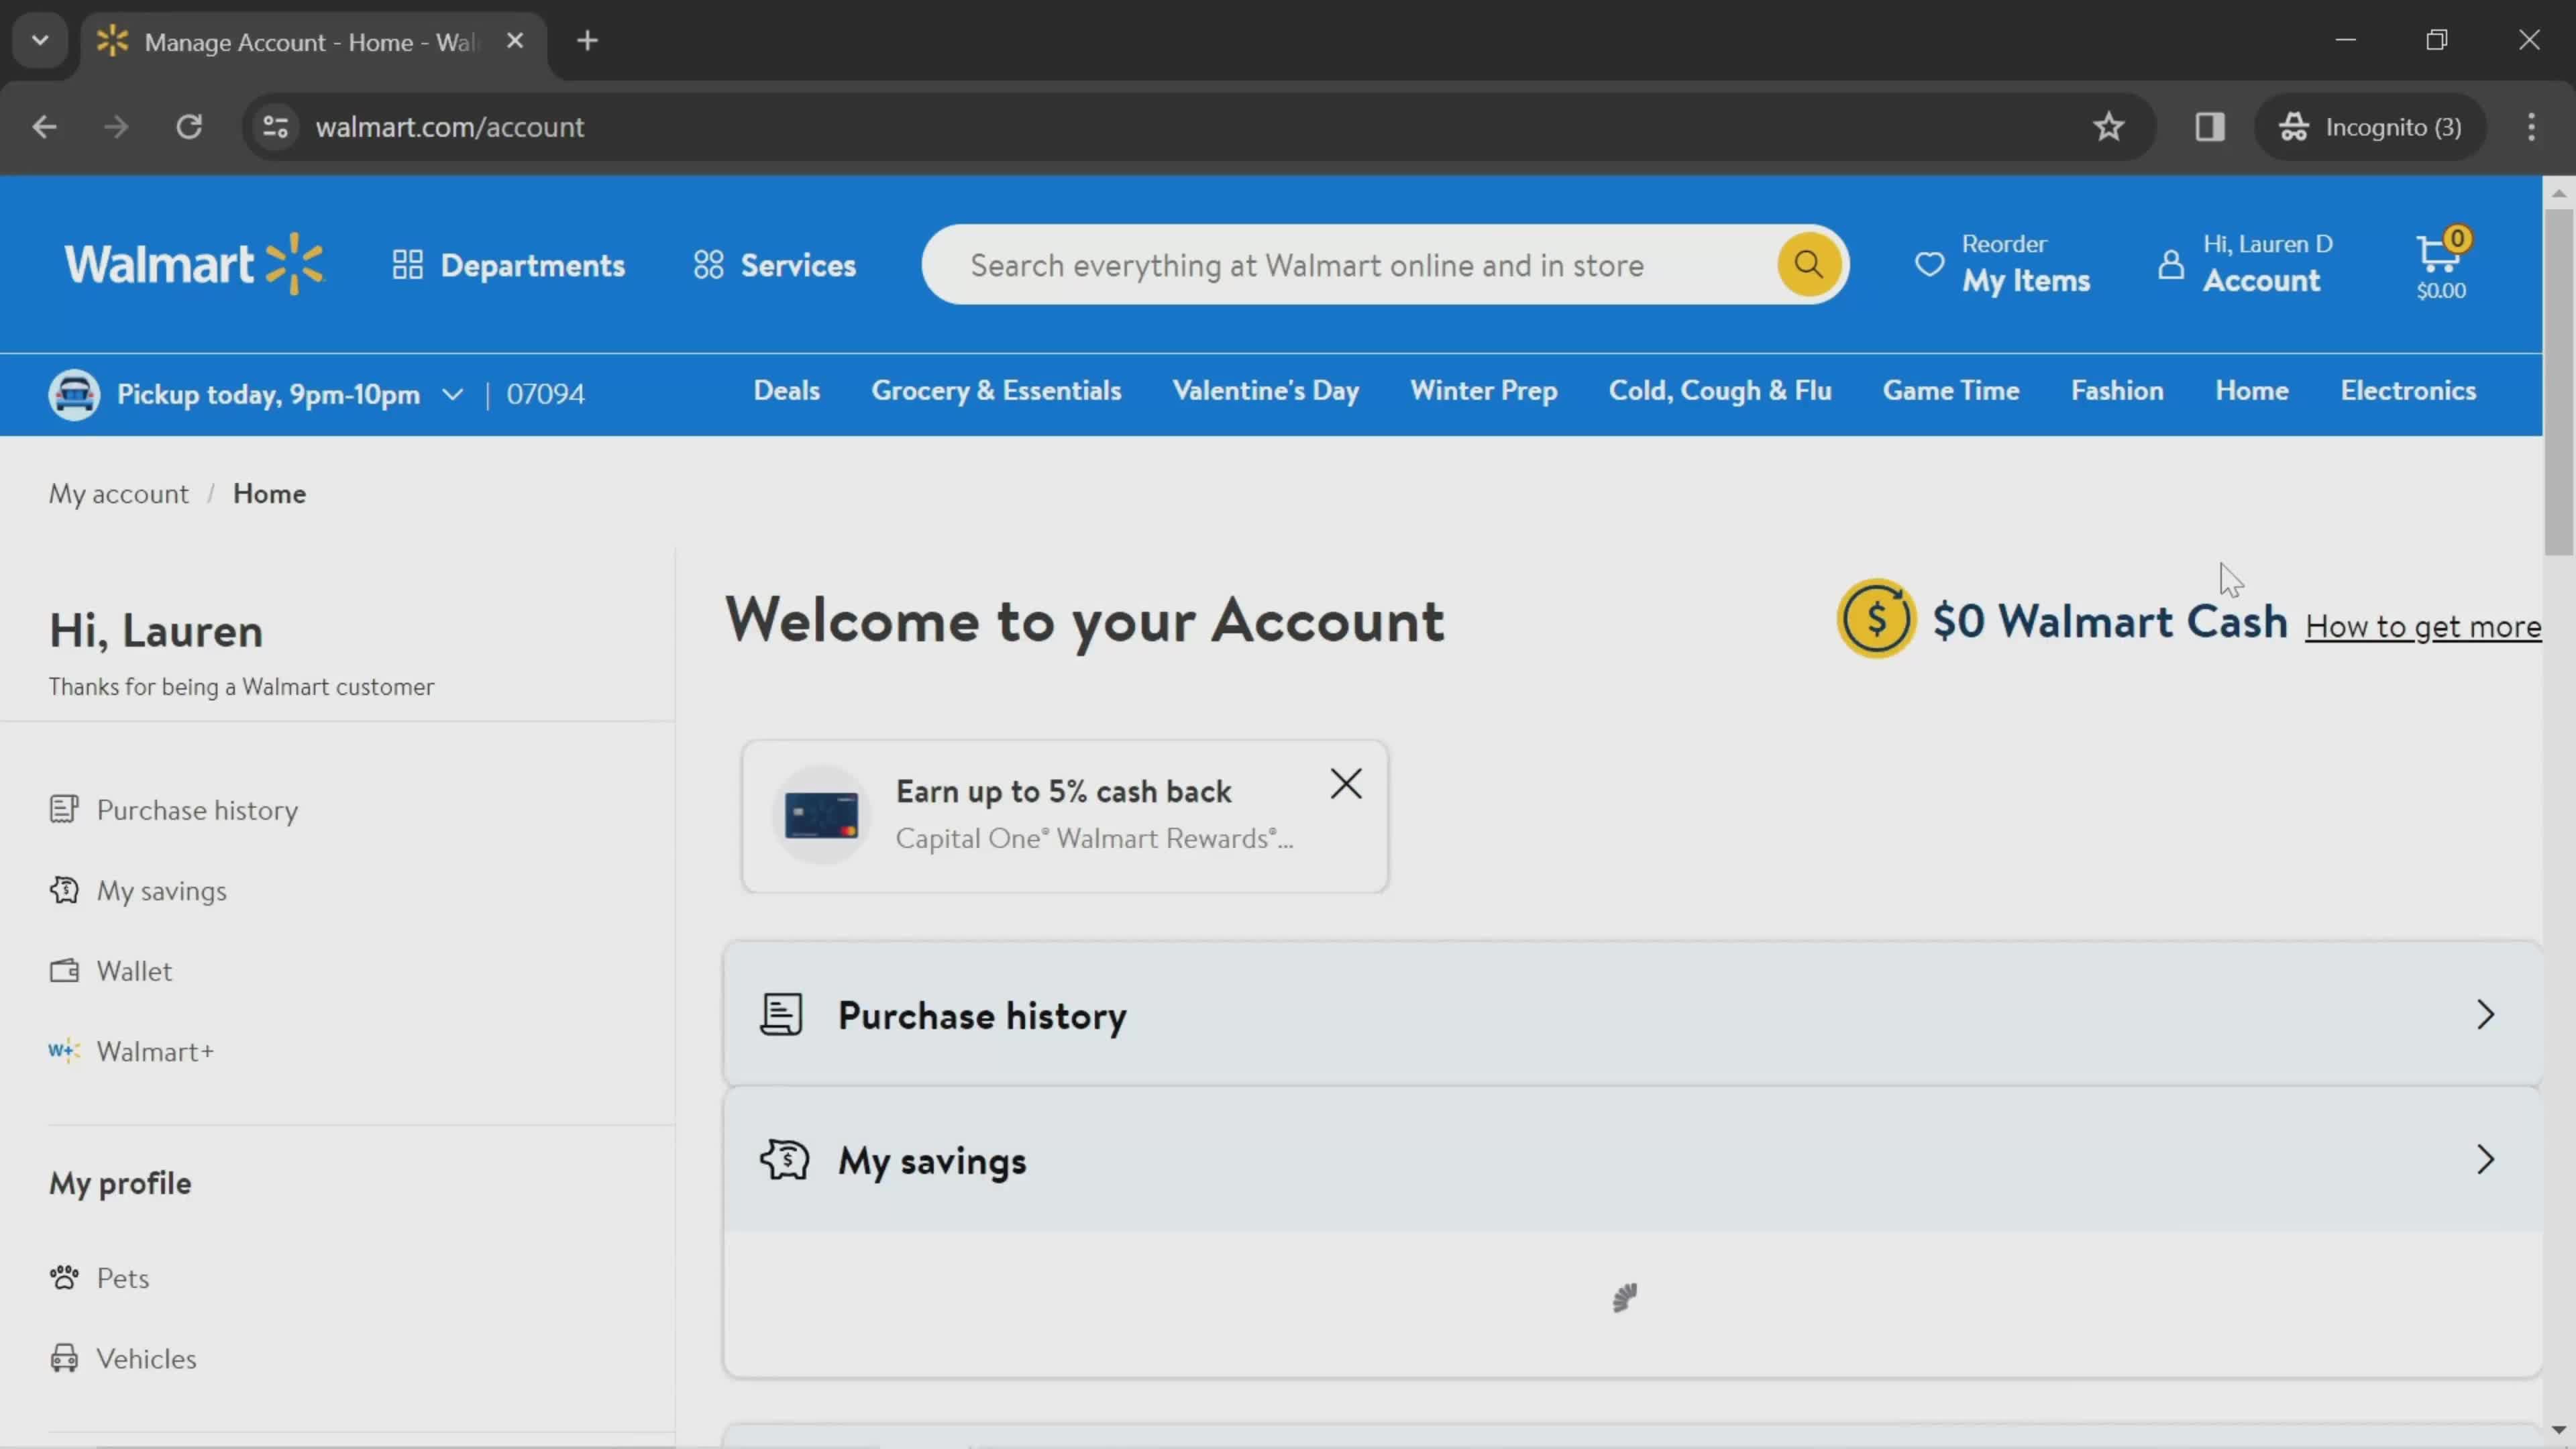Click the scrollbar down arrow
Viewport: 2576px width, 1449px height.
click(x=2559, y=1430)
